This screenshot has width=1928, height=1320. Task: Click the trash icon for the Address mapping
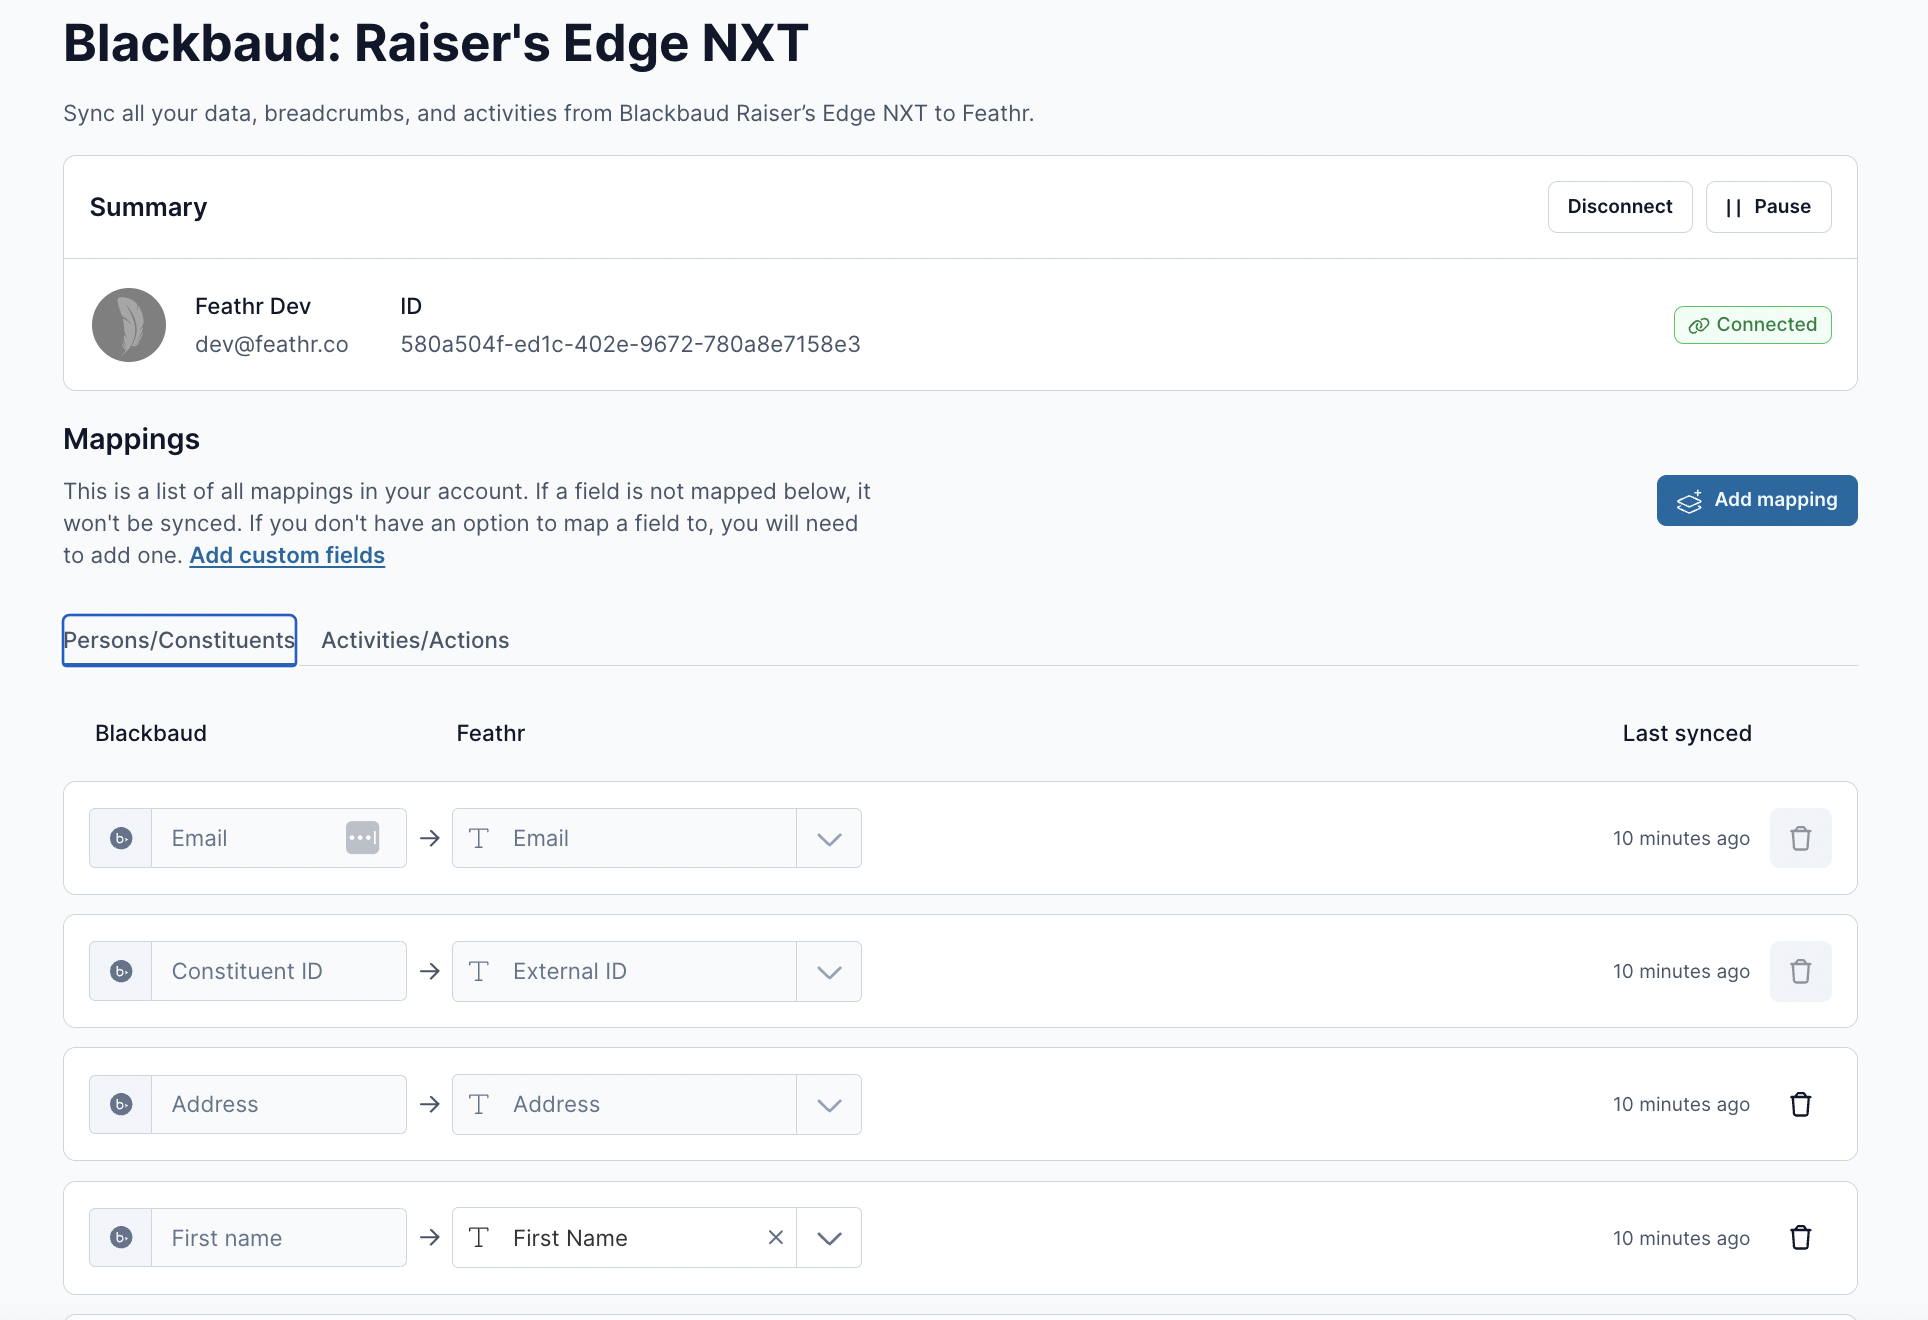(x=1801, y=1104)
